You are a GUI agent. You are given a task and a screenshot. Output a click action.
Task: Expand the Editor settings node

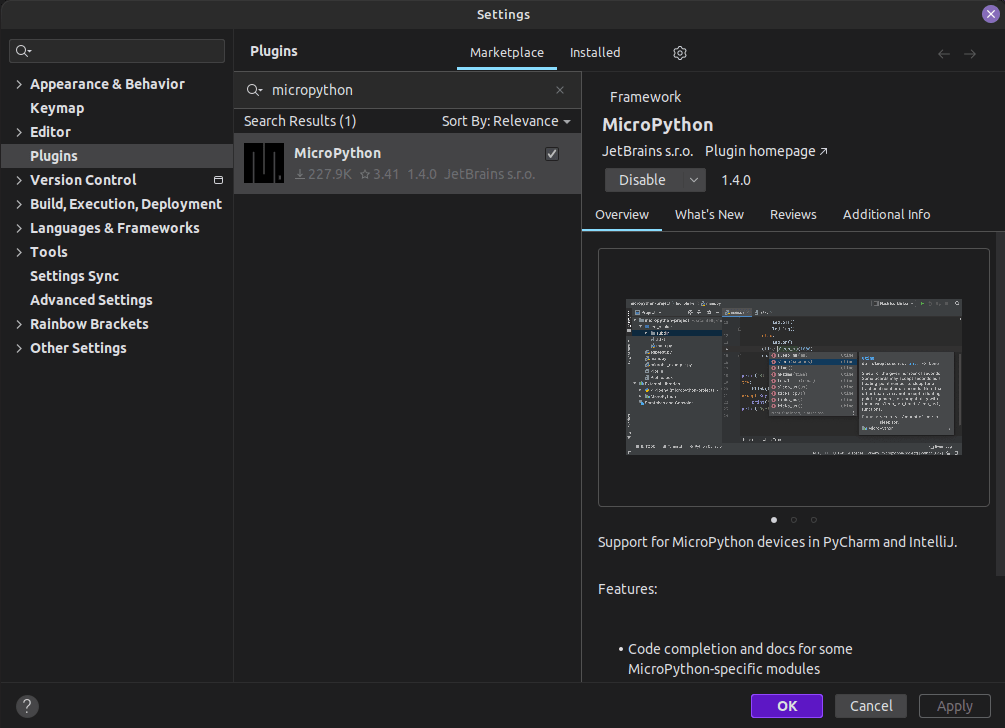point(19,132)
